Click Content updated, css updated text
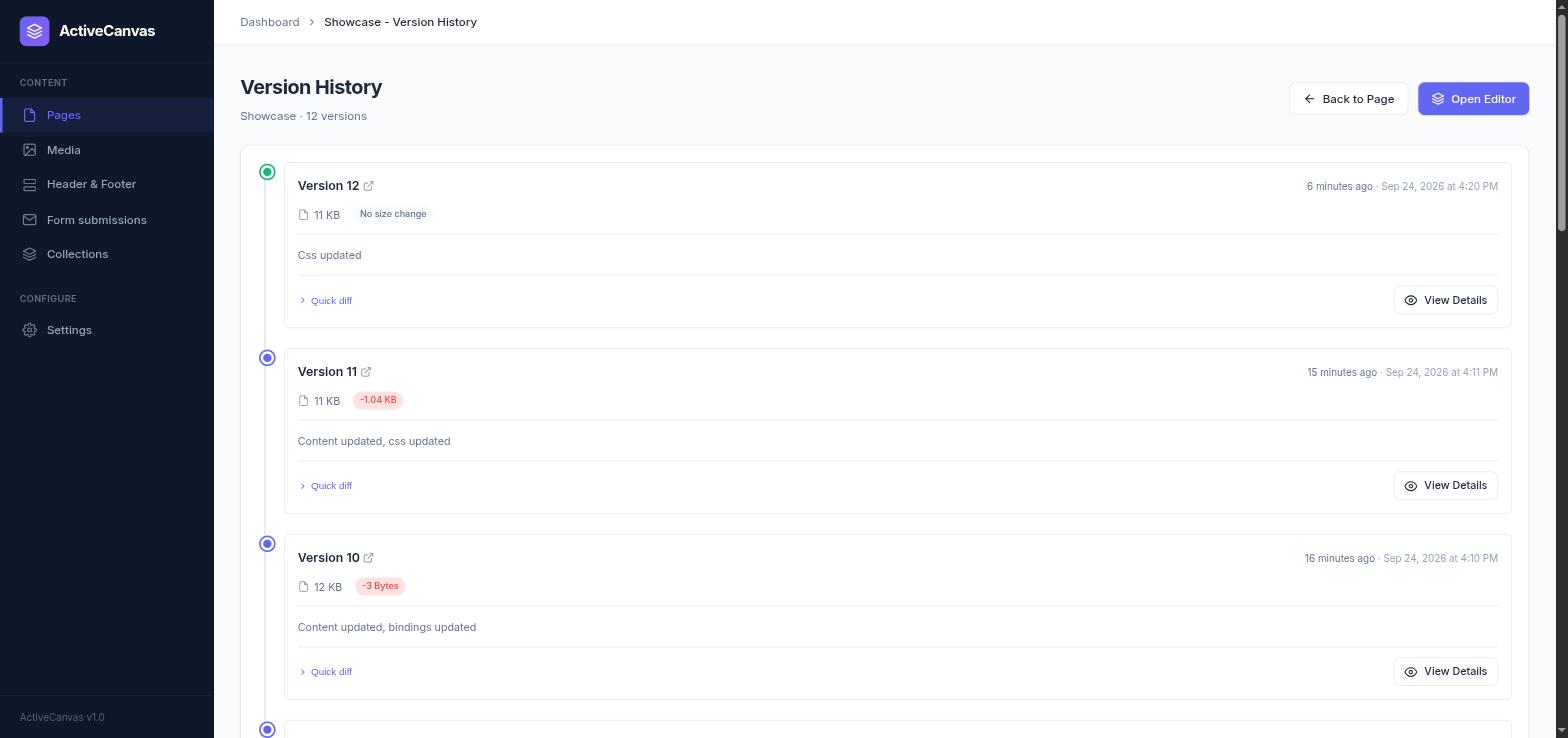The image size is (1568, 738). point(374,441)
